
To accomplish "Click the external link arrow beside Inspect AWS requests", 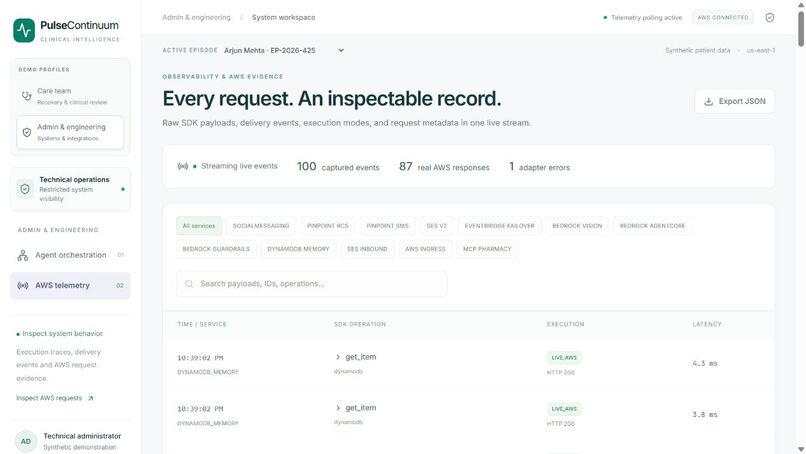I will (90, 398).
